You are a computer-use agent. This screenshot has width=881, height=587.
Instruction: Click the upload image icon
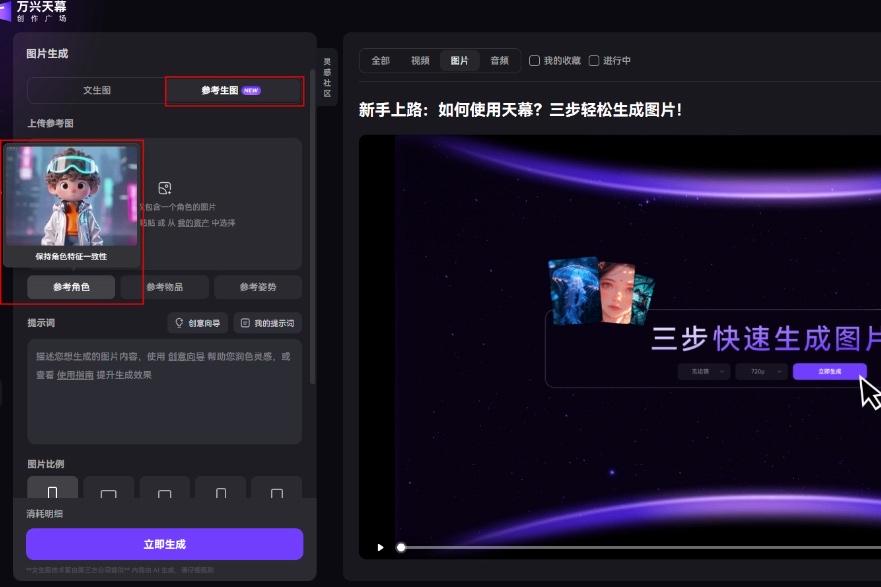tap(165, 188)
